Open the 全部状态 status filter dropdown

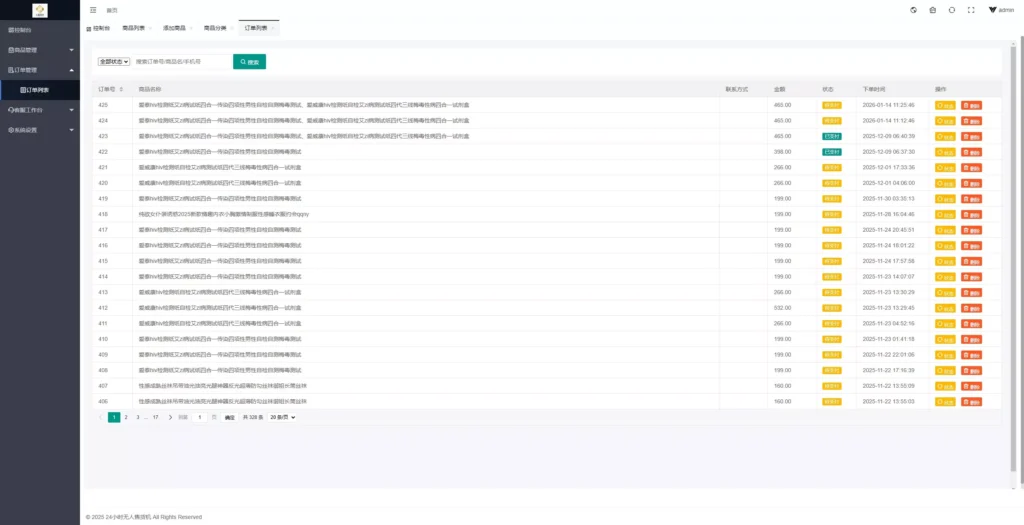[x=114, y=62]
